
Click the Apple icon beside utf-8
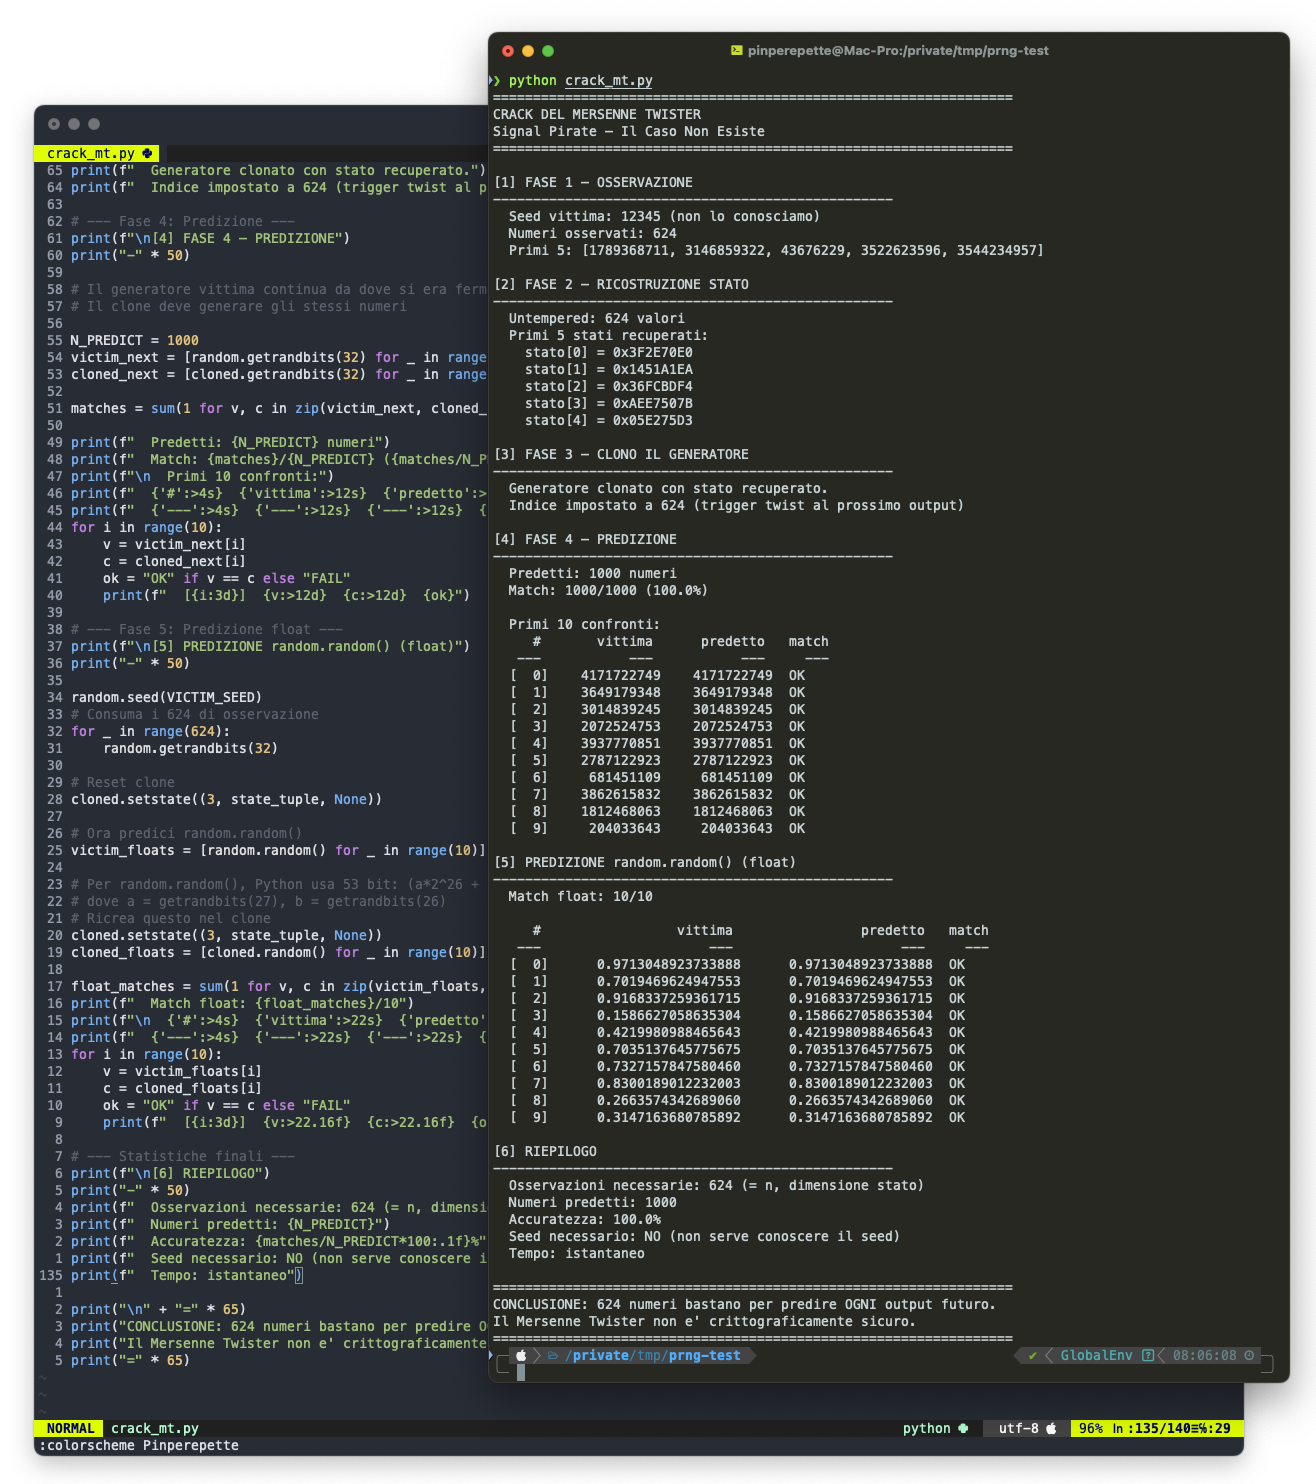pyautogui.click(x=1051, y=1428)
